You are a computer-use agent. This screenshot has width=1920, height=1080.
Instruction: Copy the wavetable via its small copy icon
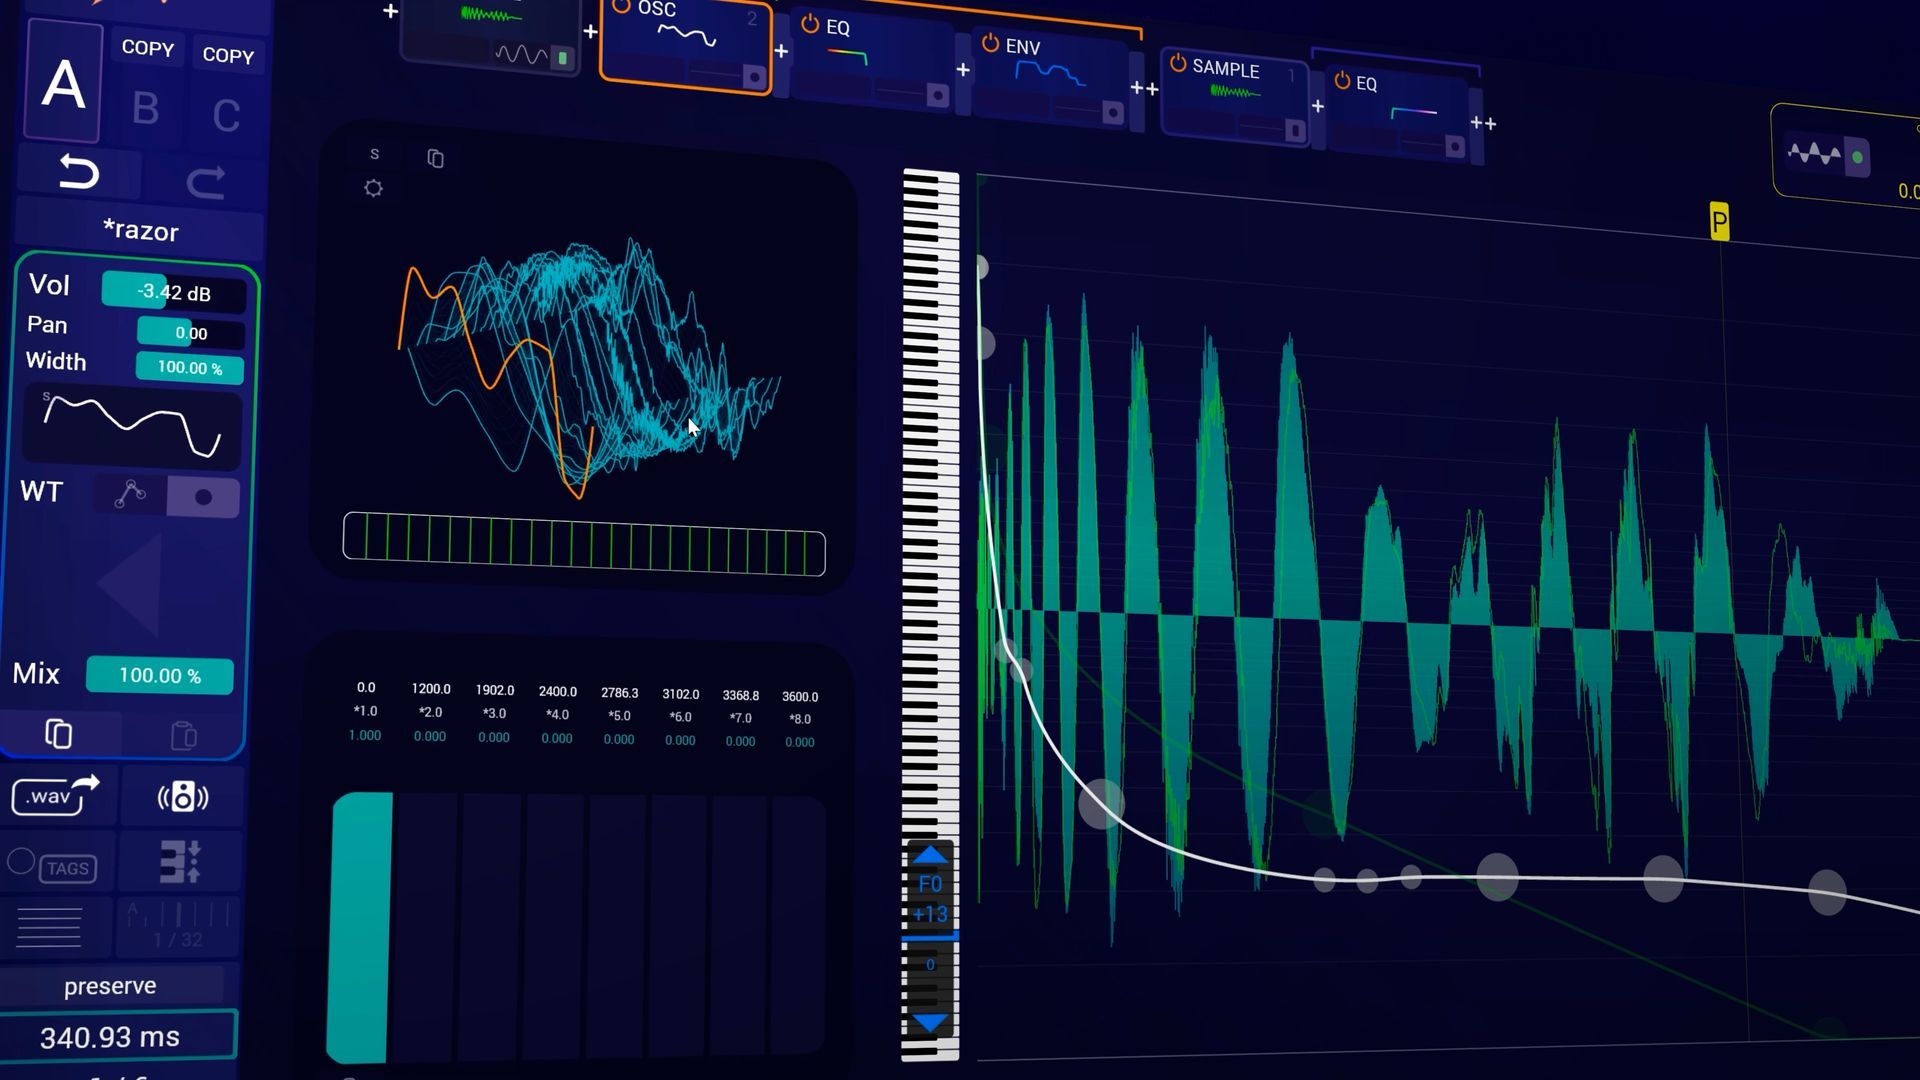tap(435, 158)
